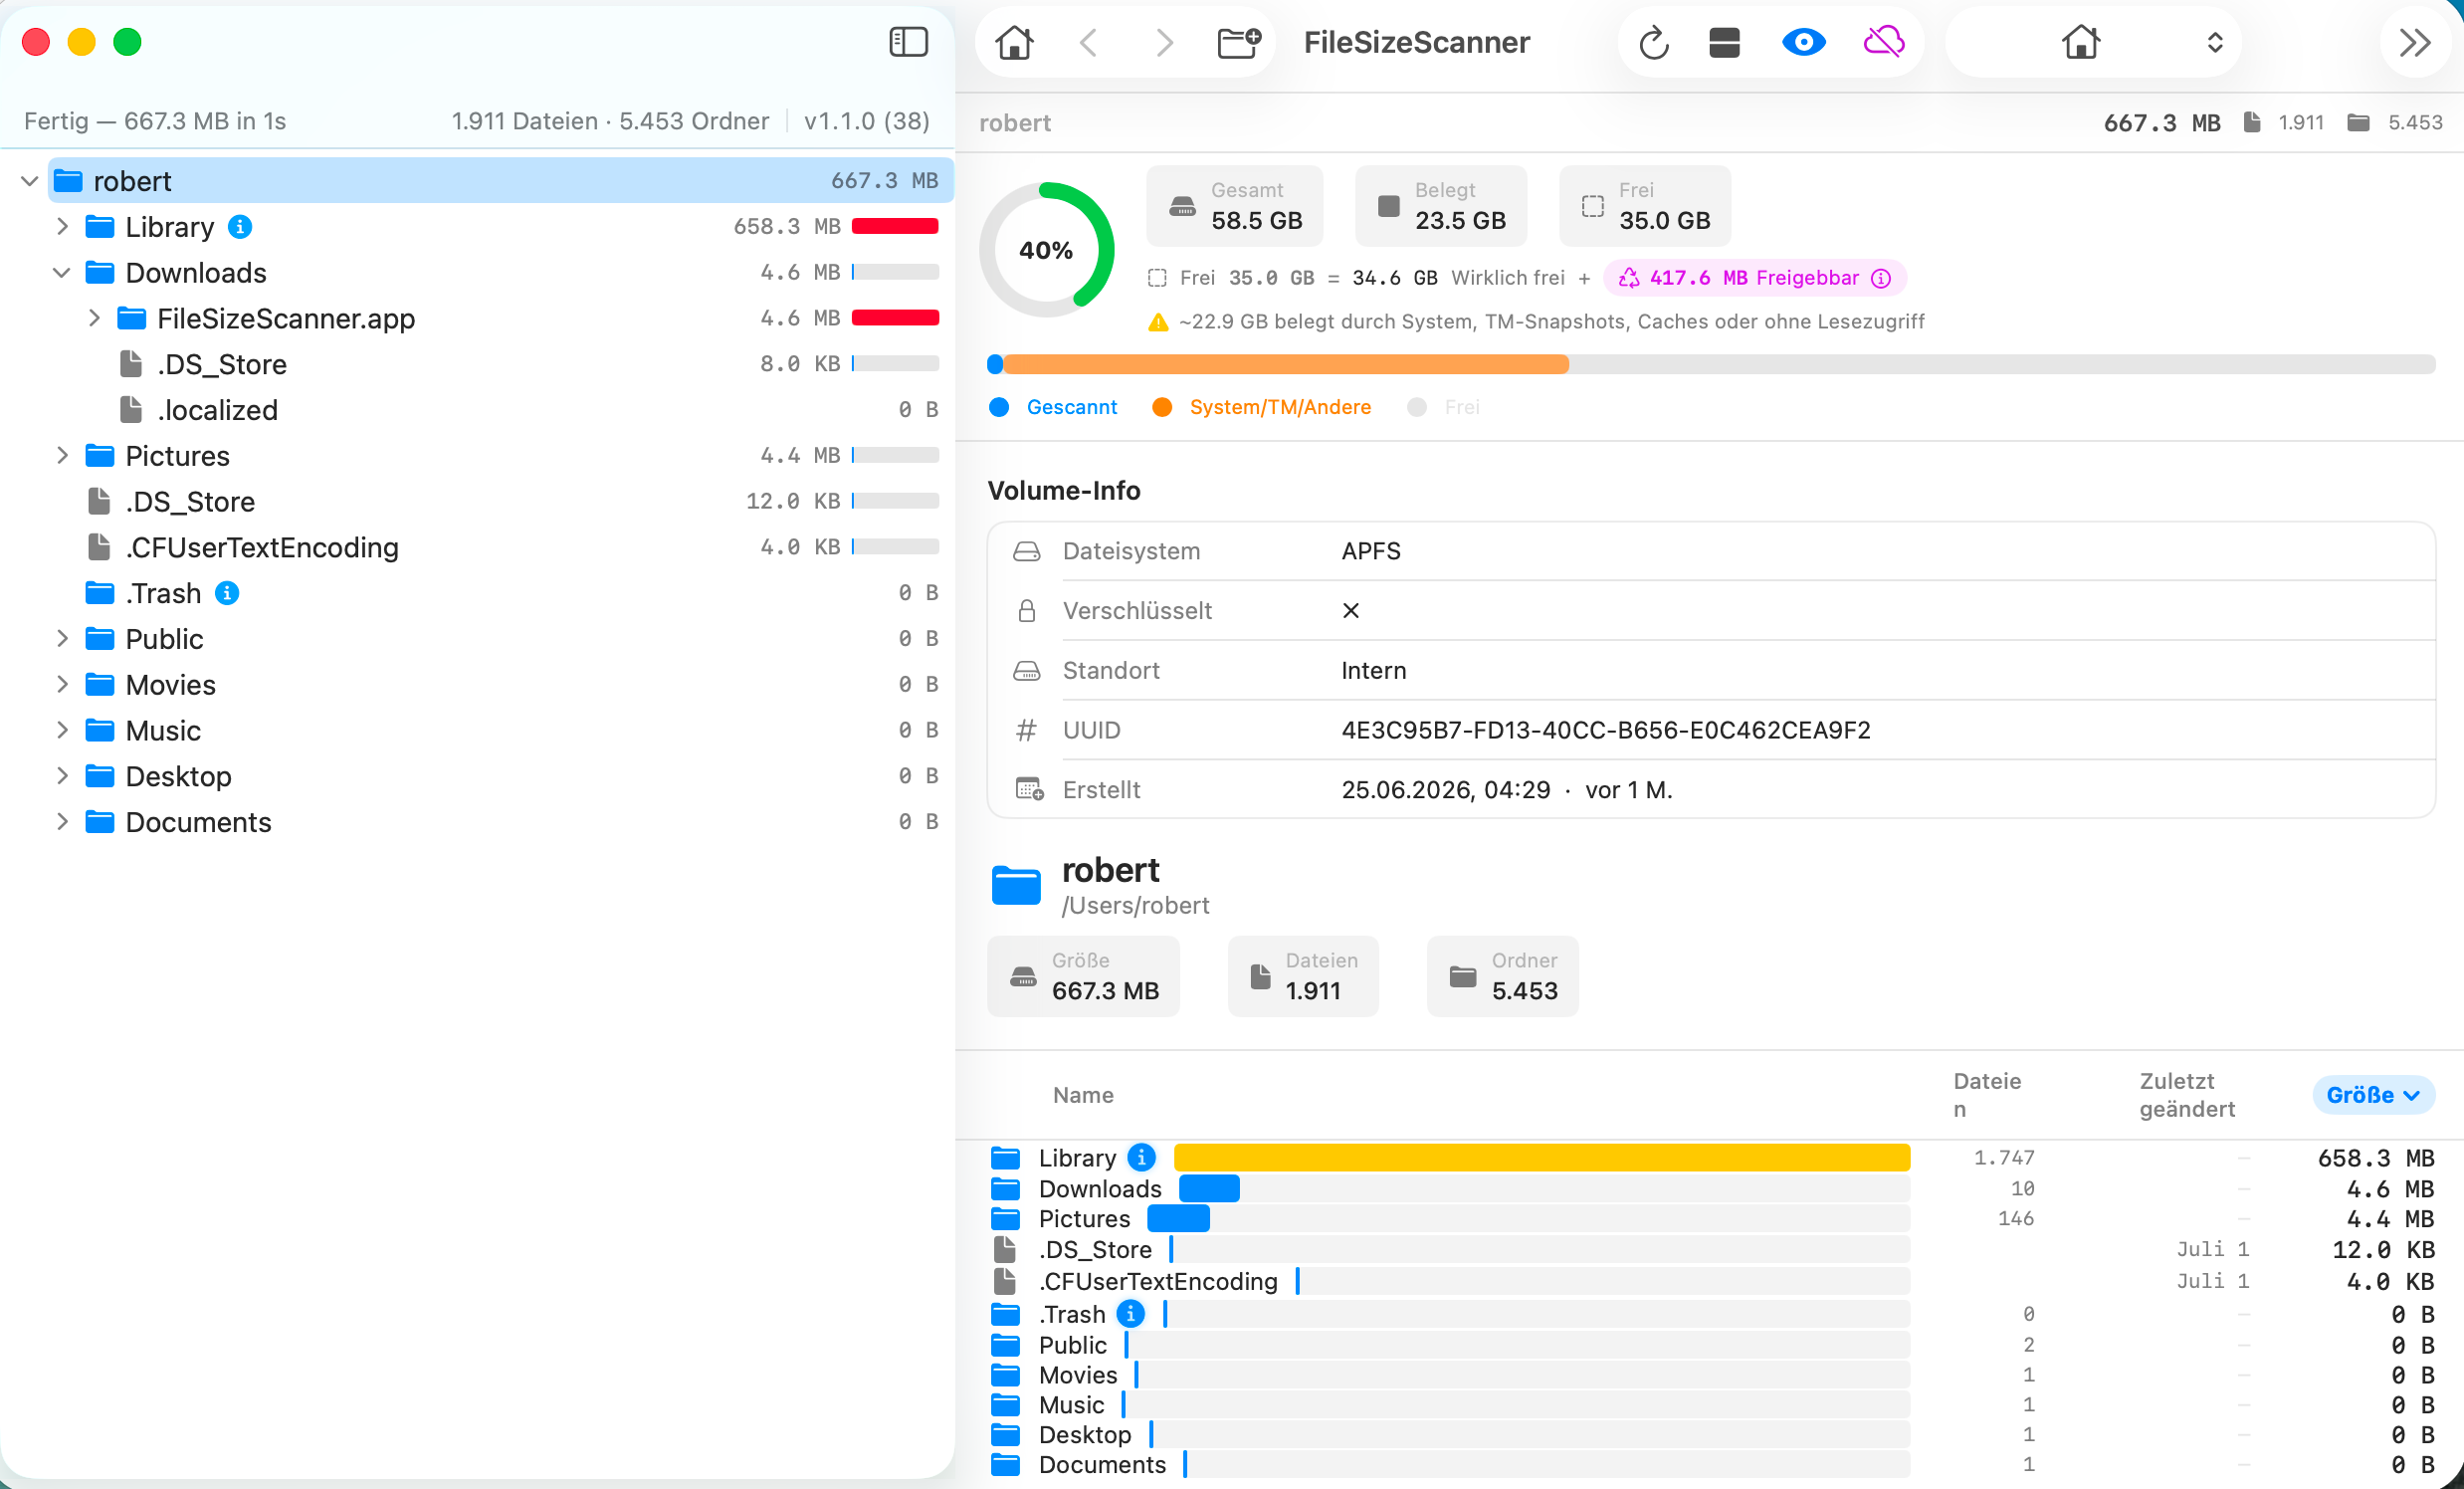Toggle the sidebar panel icon
Viewport: 2464px width, 1489px height.
pyautogui.click(x=908, y=42)
